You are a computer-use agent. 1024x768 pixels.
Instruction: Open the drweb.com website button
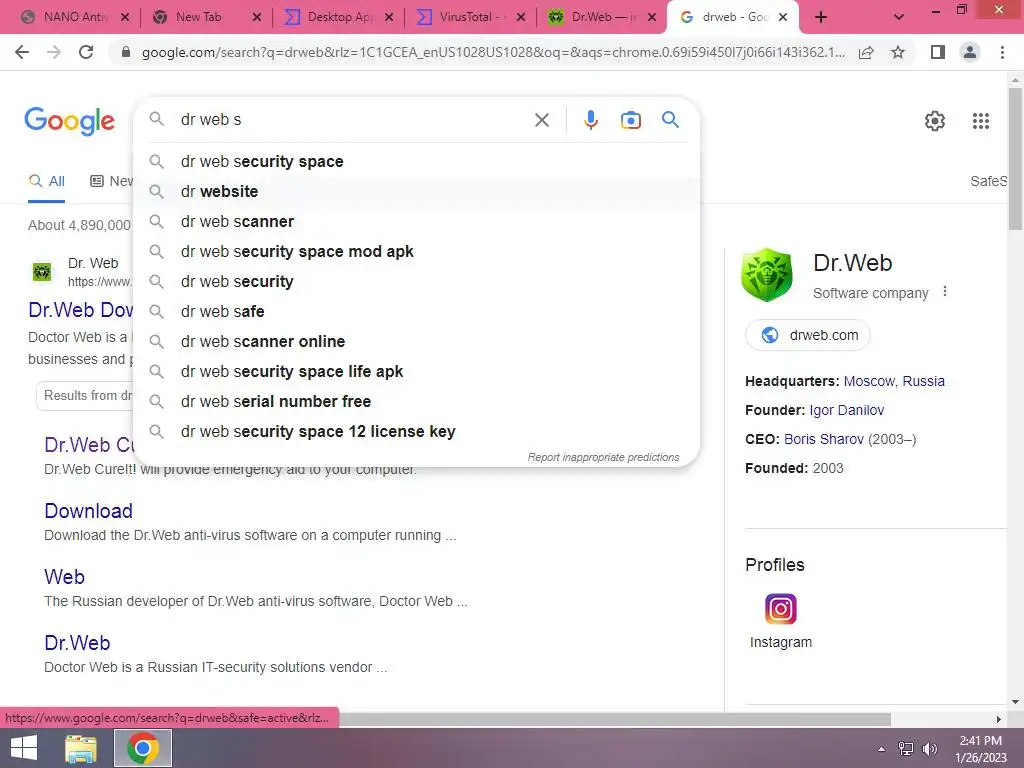pos(808,335)
